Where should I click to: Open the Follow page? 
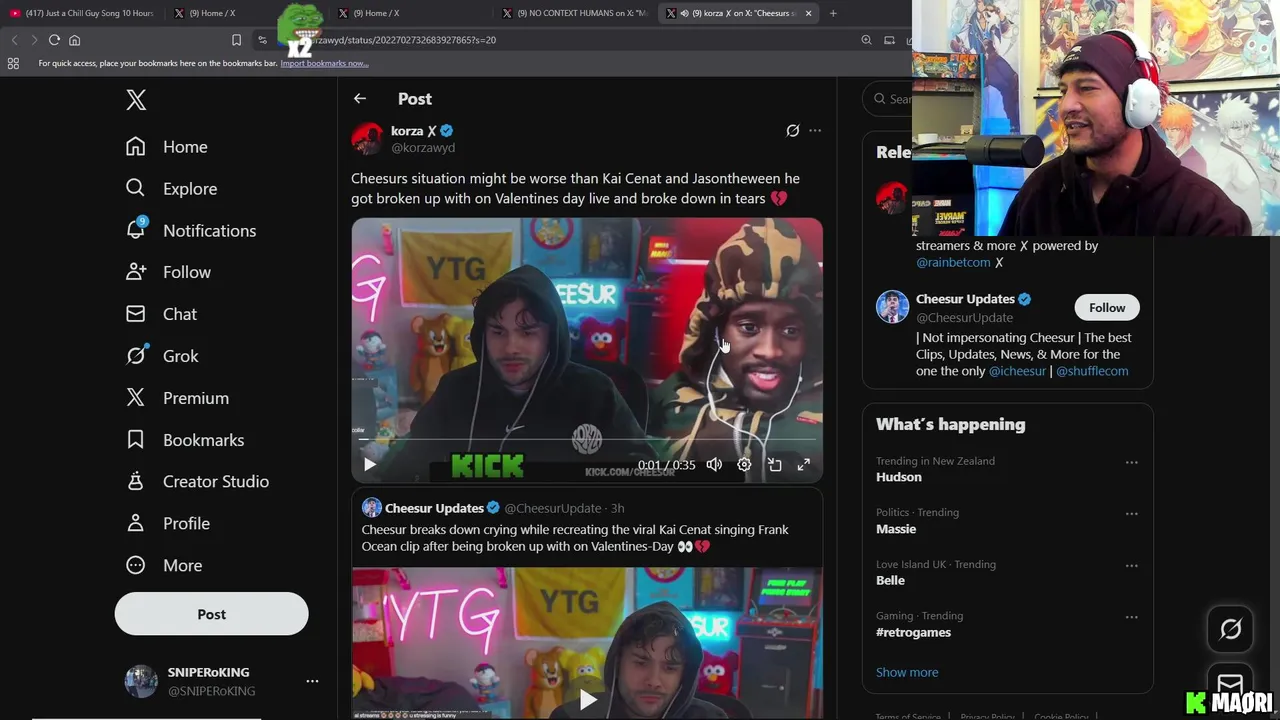pos(168,272)
